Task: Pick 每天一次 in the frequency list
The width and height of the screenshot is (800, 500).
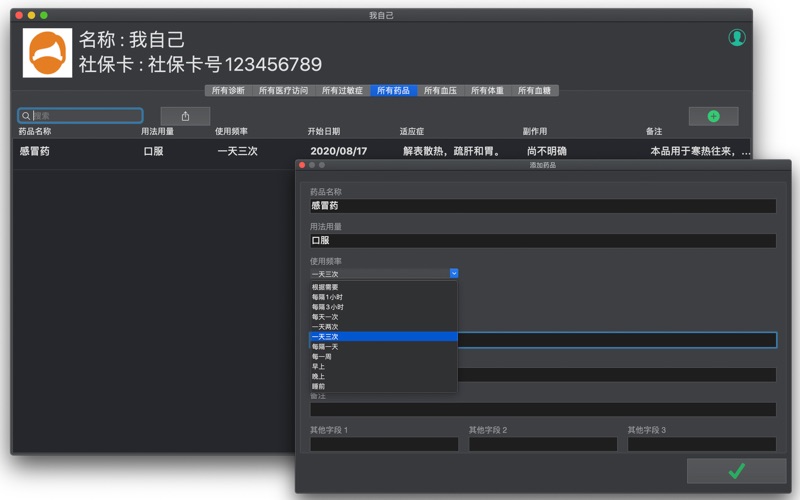Action: tap(325, 317)
